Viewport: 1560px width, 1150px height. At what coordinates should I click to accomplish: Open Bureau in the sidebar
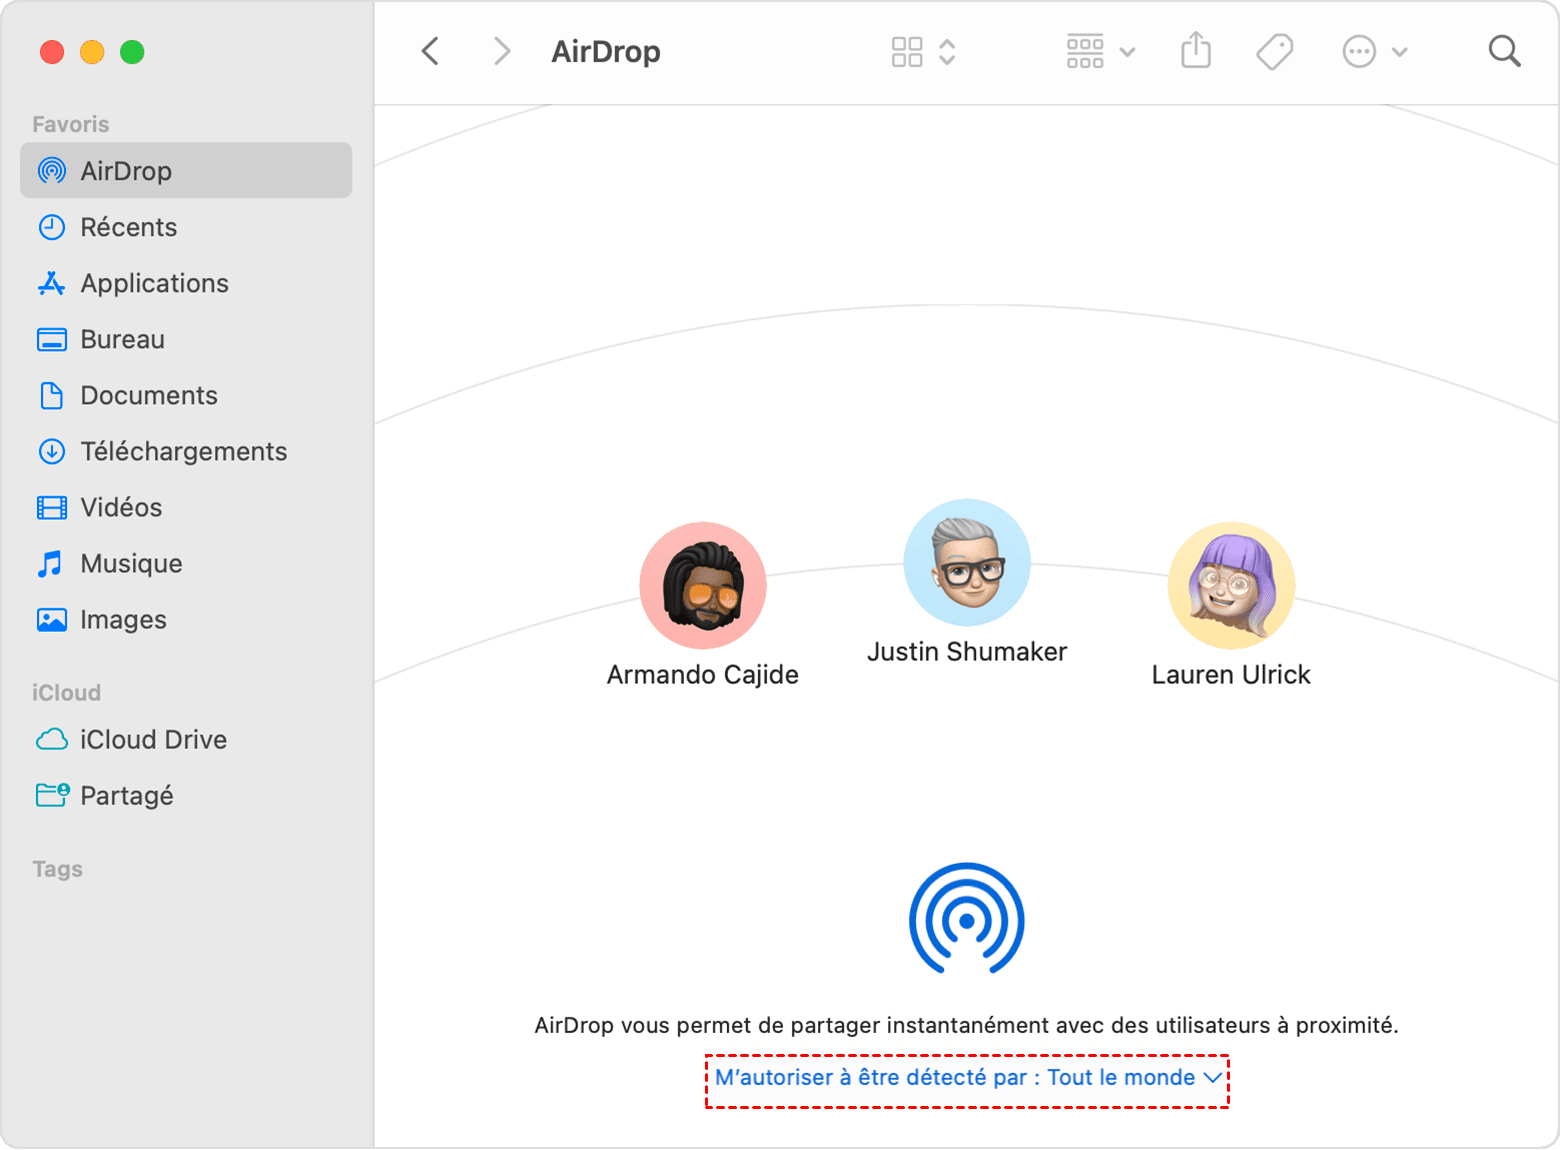(x=186, y=339)
